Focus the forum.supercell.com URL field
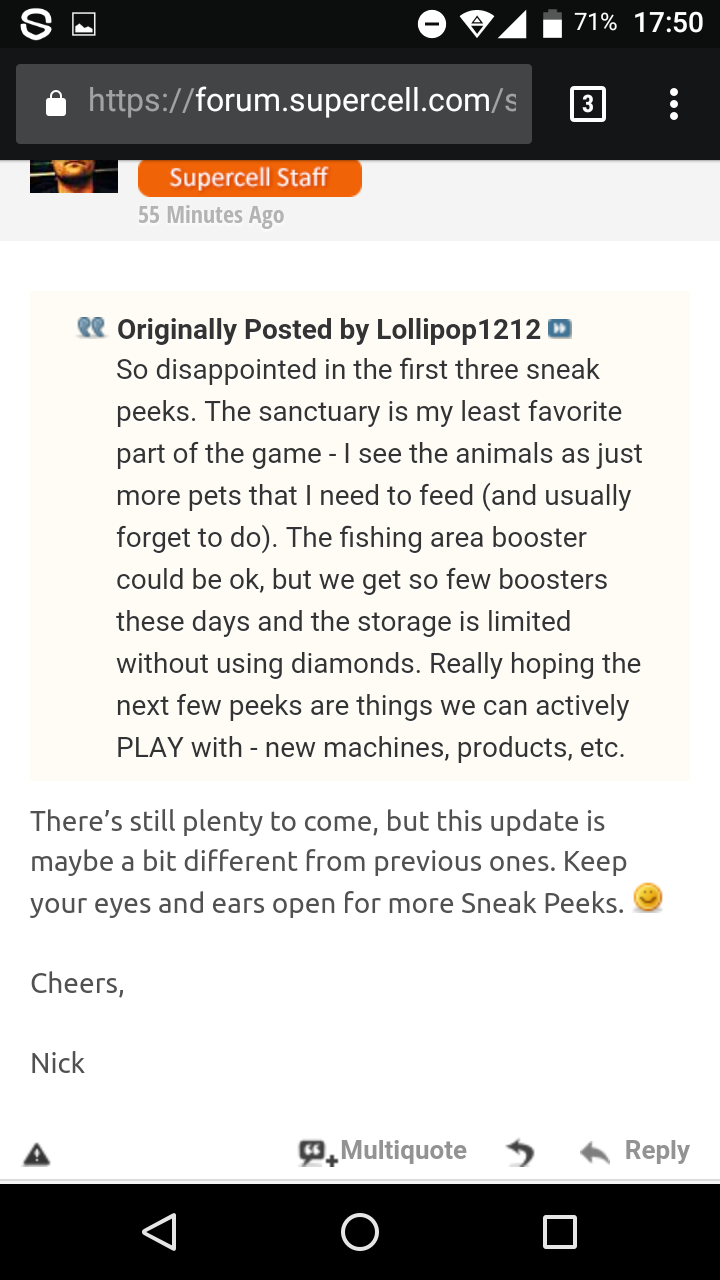The width and height of the screenshot is (720, 1280). point(300,102)
